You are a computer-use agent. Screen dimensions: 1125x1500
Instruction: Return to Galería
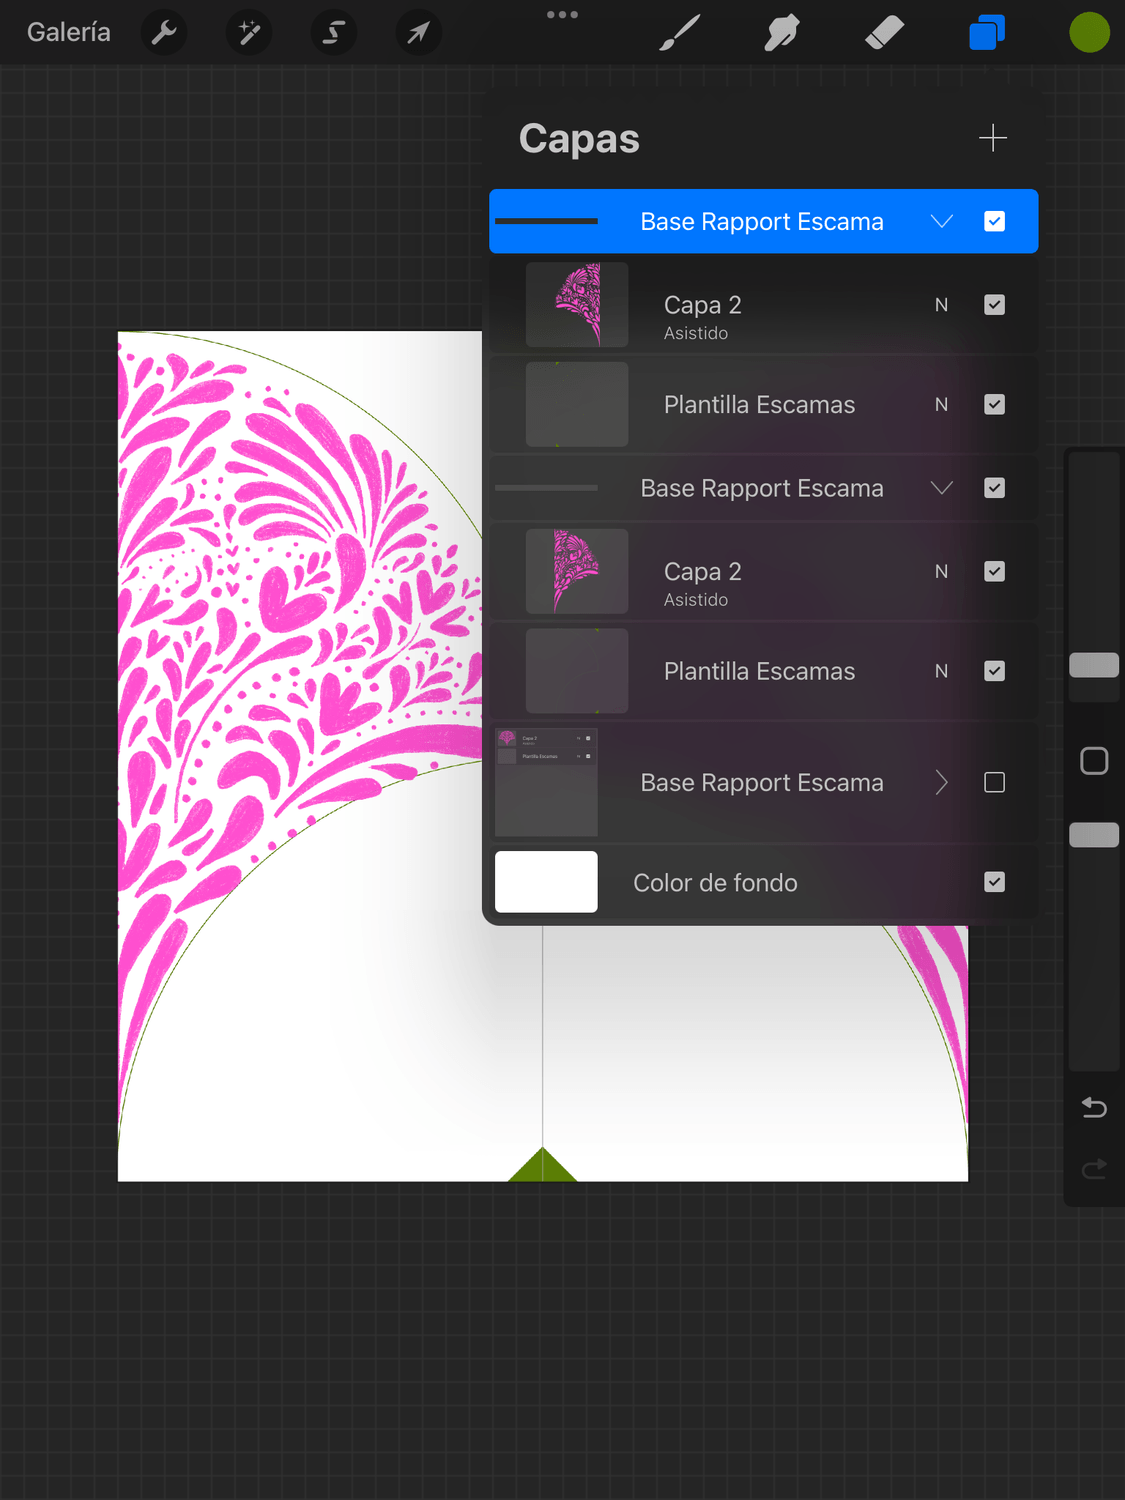69,33
